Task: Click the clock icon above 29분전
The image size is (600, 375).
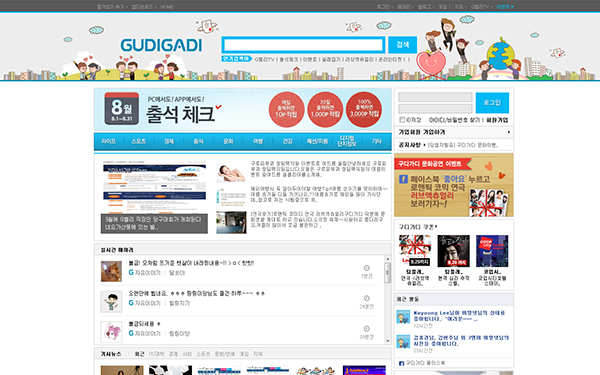Action: pos(366,329)
